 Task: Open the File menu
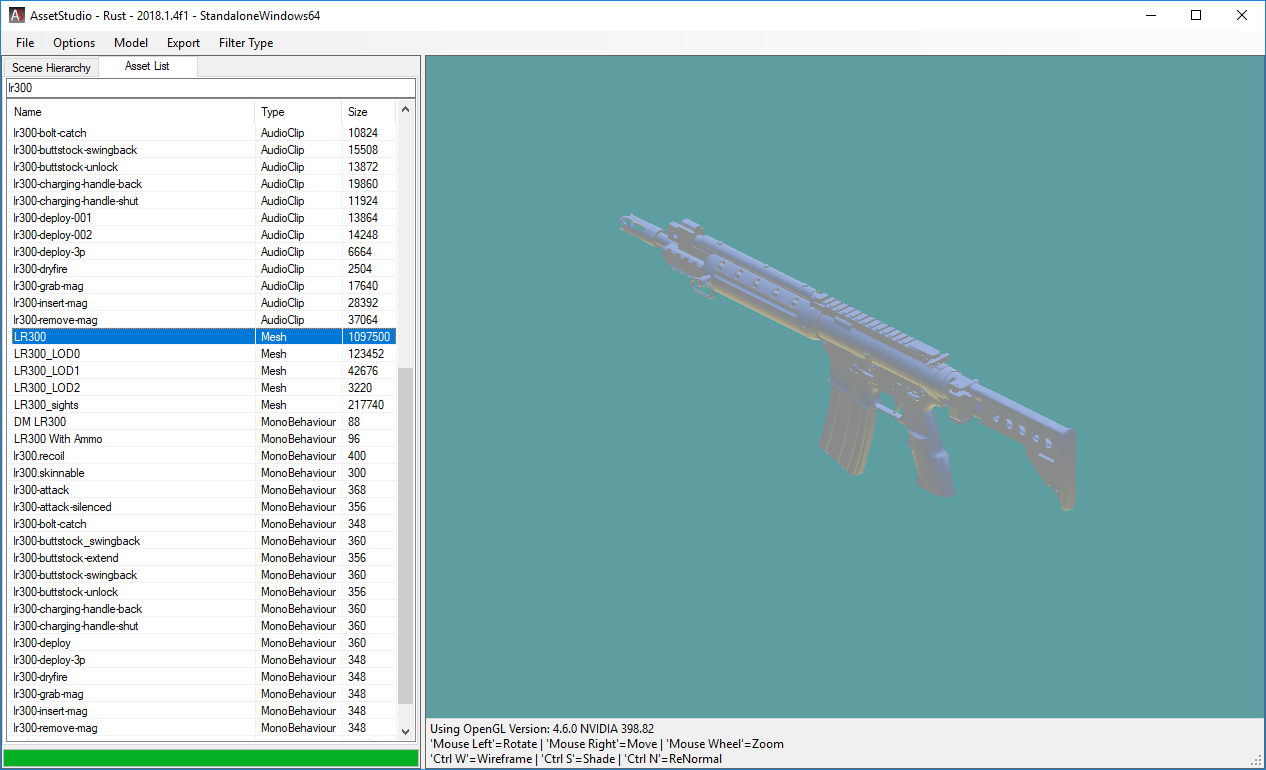pyautogui.click(x=24, y=43)
